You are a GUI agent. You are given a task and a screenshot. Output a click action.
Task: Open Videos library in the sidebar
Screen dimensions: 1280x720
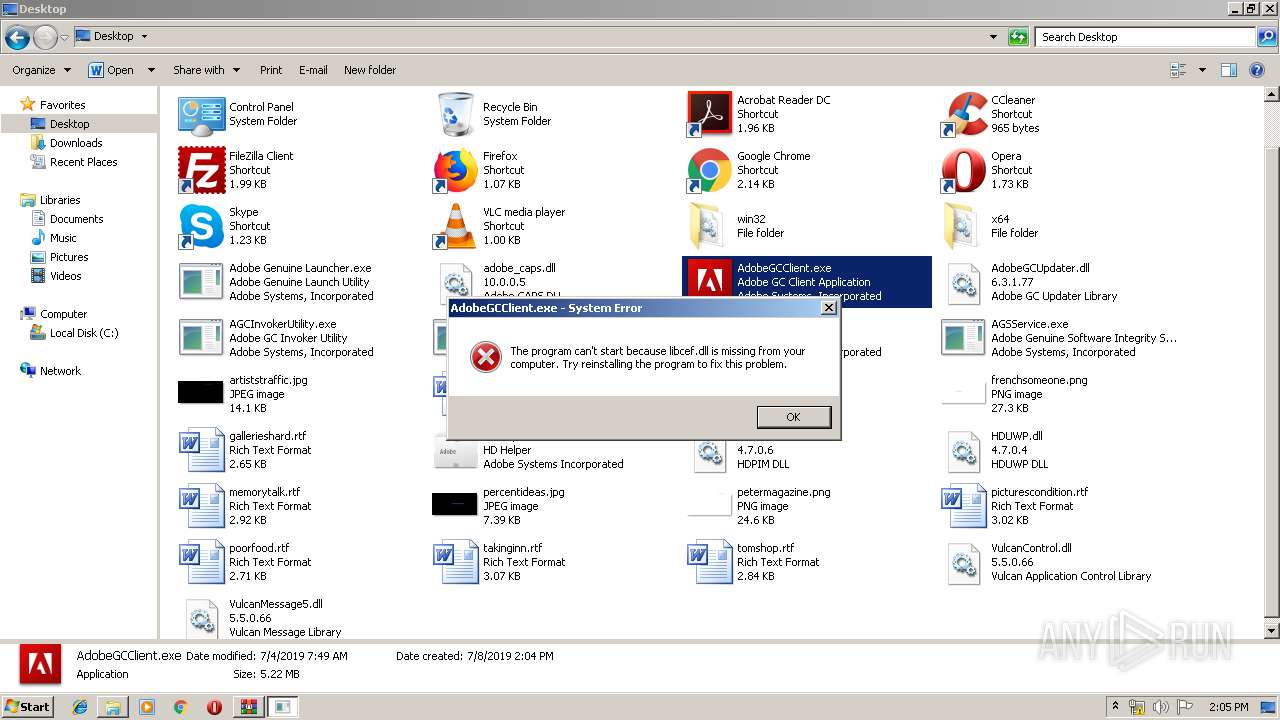pyautogui.click(x=65, y=276)
